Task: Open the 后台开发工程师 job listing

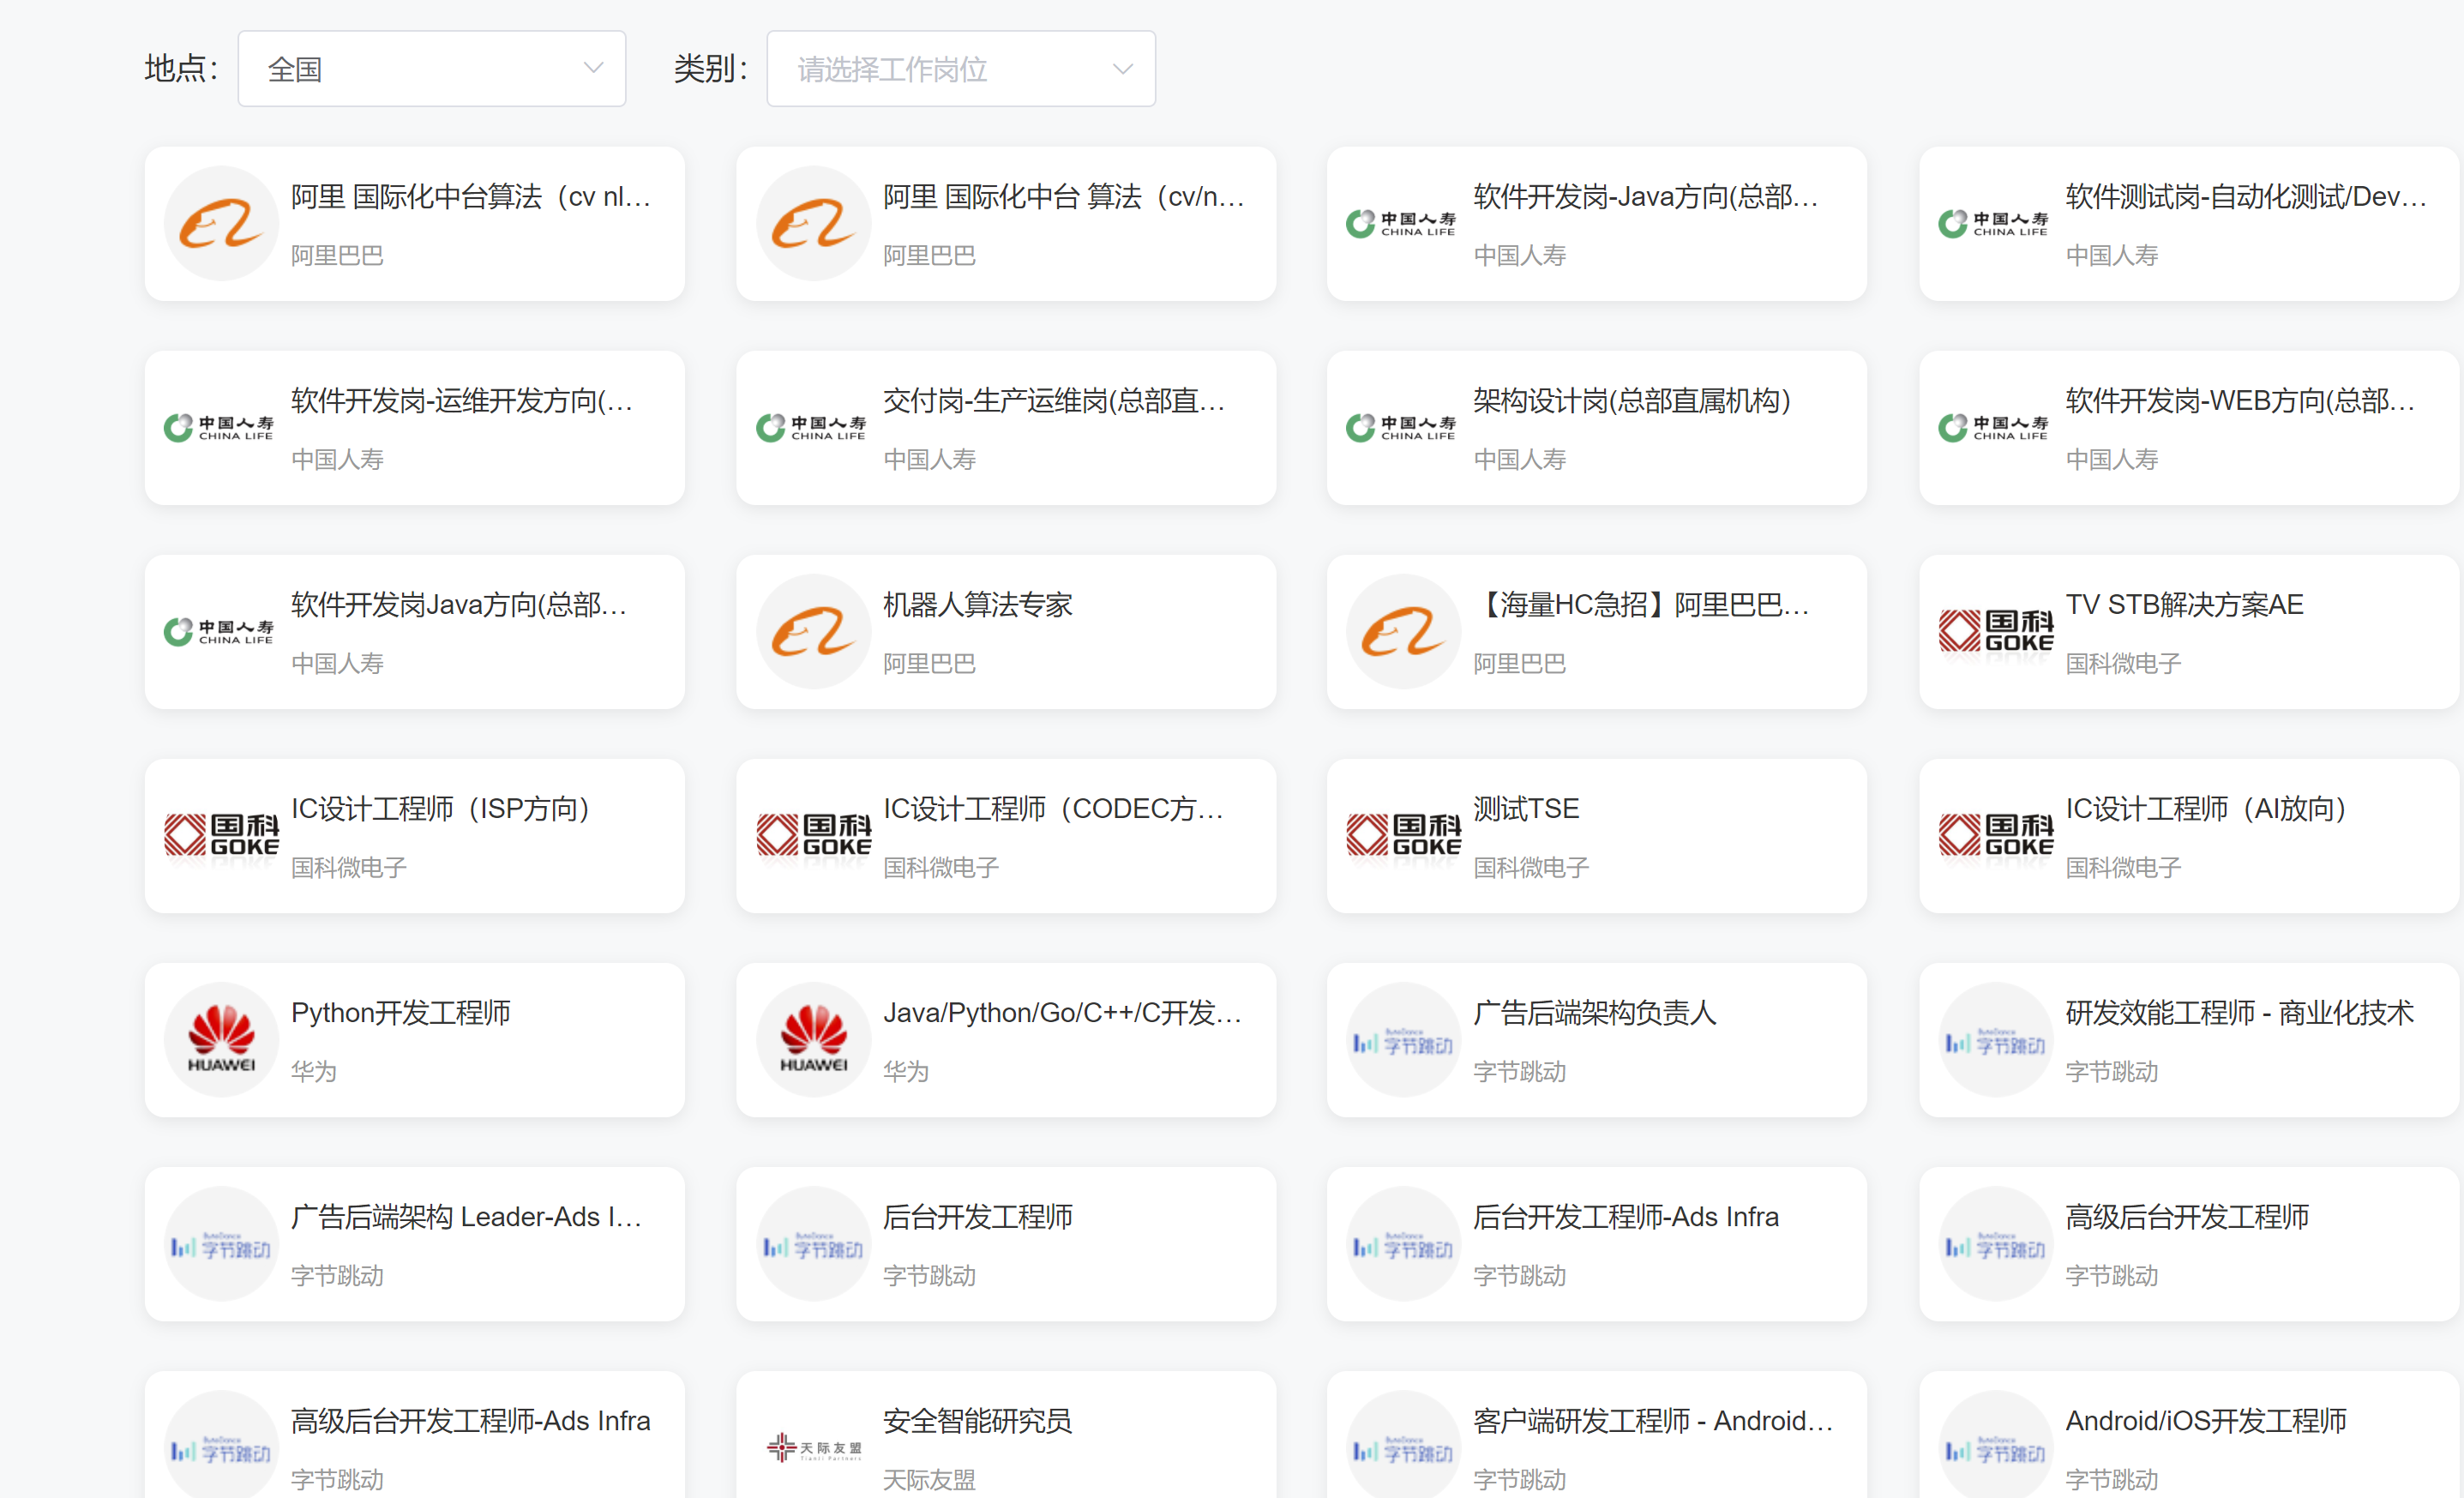Action: [x=977, y=1217]
